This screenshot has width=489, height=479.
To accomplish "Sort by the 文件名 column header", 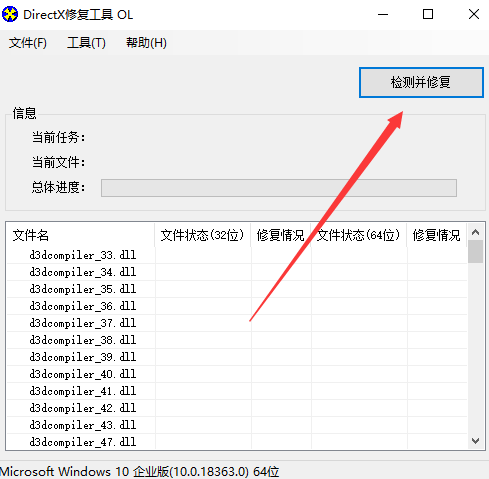I will [80, 235].
